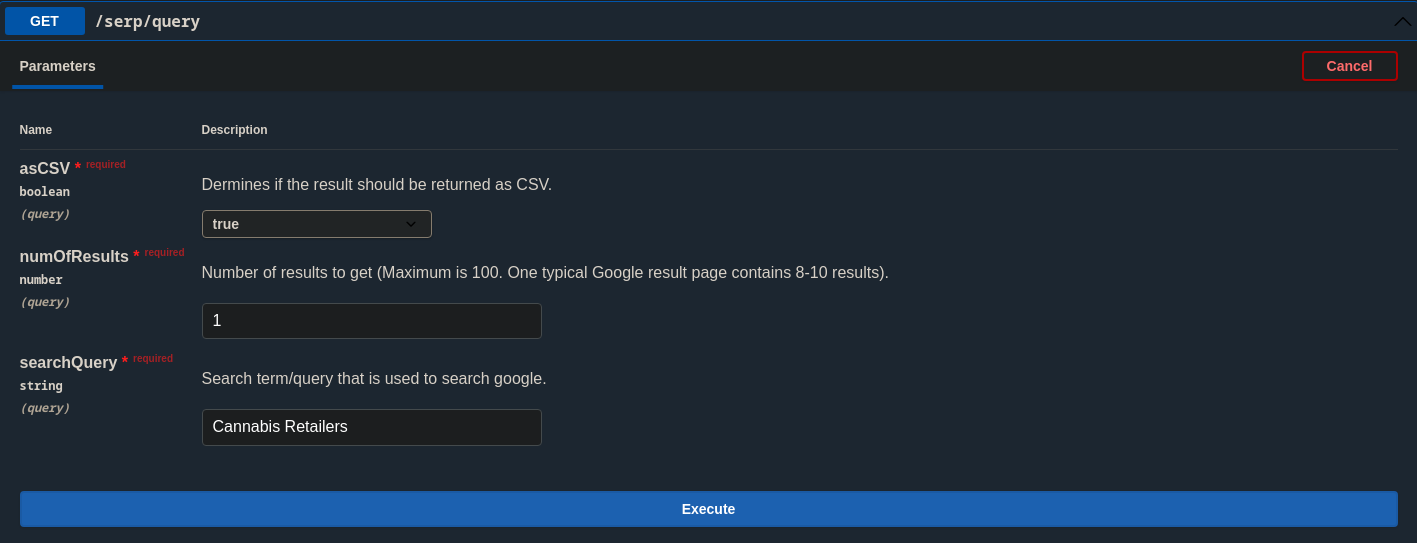
Task: Click the red required marker beside asCSV
Action: 105,164
